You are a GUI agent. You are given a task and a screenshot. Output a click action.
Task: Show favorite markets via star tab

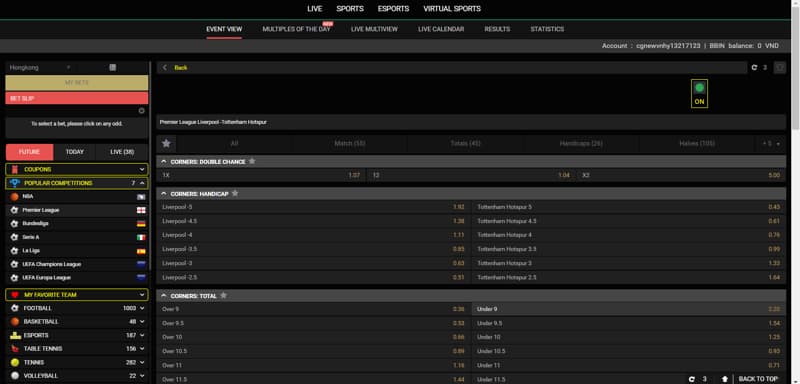click(x=166, y=144)
